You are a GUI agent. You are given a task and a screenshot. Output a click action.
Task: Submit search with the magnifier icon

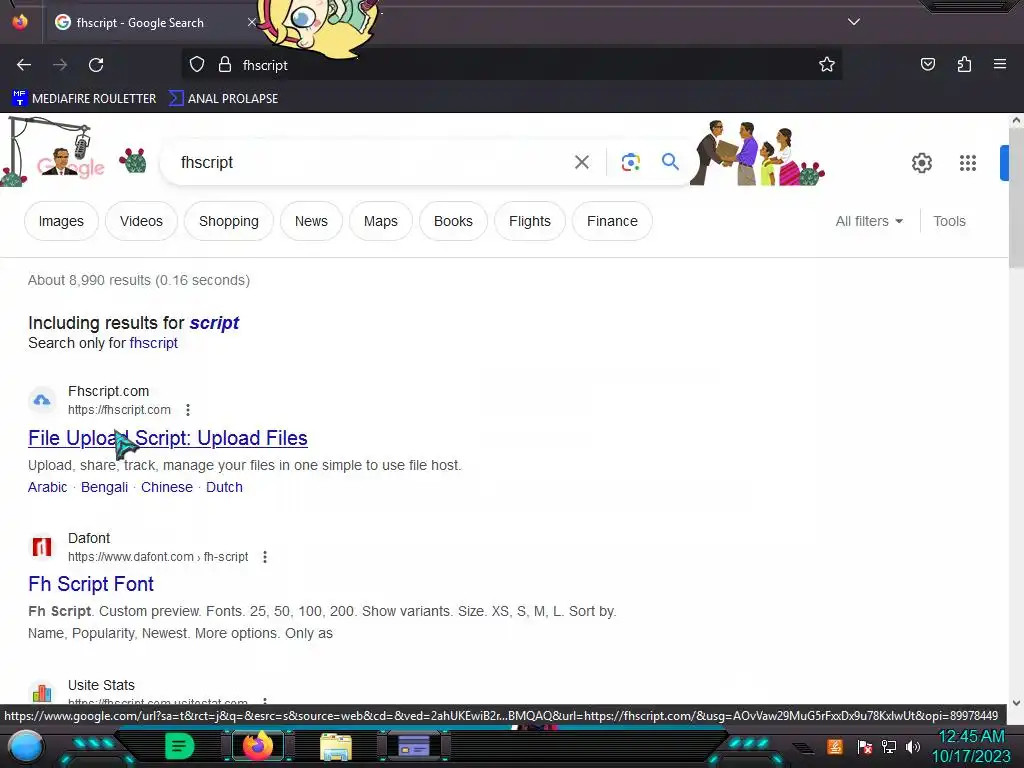click(x=670, y=161)
